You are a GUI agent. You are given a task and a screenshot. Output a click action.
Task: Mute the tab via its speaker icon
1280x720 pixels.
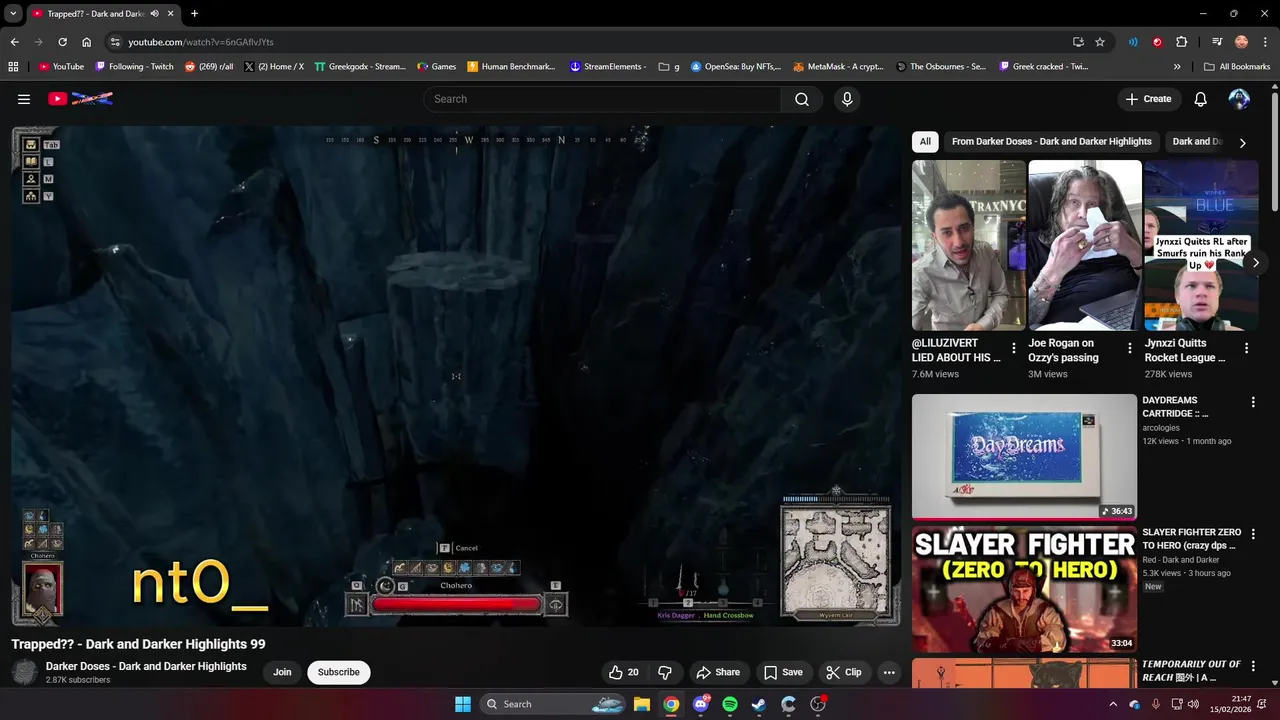pyautogui.click(x=154, y=14)
